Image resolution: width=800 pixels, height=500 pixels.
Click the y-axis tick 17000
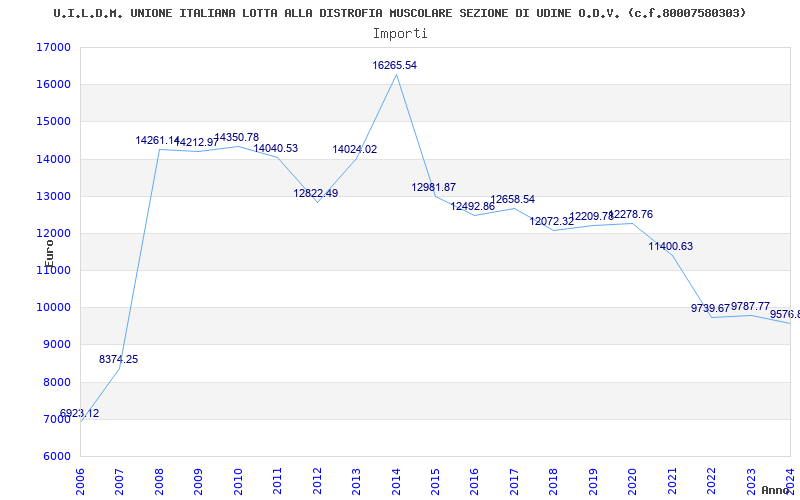(x=53, y=47)
